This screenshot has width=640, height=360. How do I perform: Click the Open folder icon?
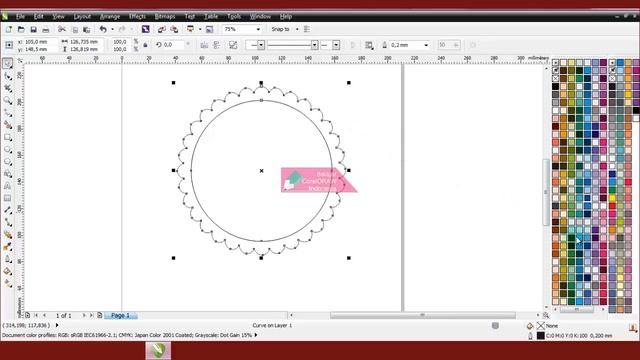[21, 29]
